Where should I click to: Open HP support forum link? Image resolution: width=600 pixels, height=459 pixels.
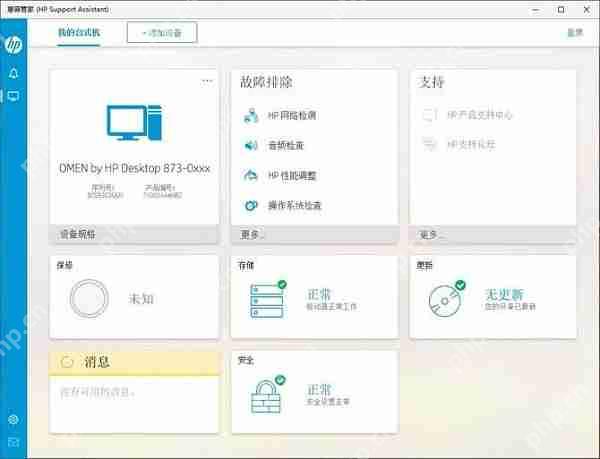click(x=471, y=144)
